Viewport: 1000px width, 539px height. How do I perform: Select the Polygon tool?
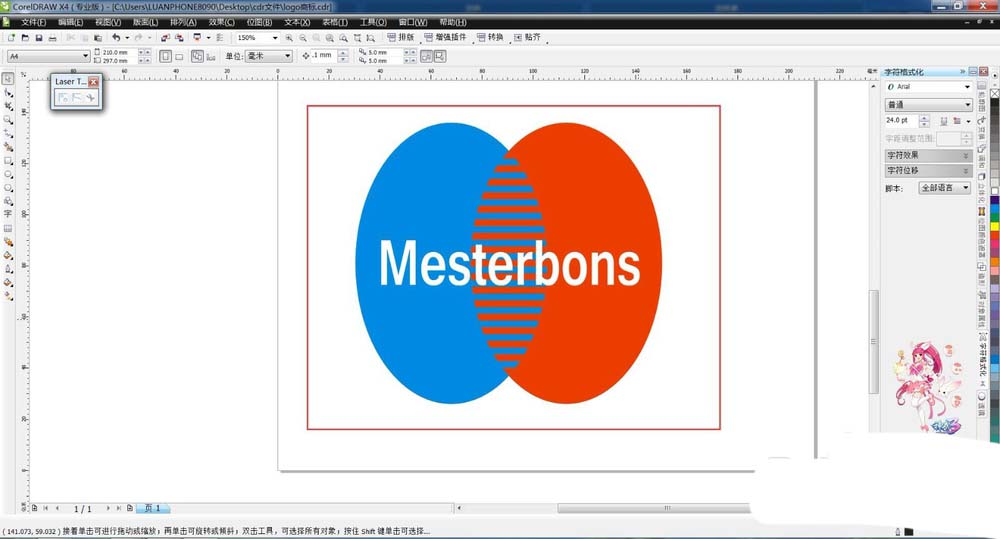click(8, 188)
